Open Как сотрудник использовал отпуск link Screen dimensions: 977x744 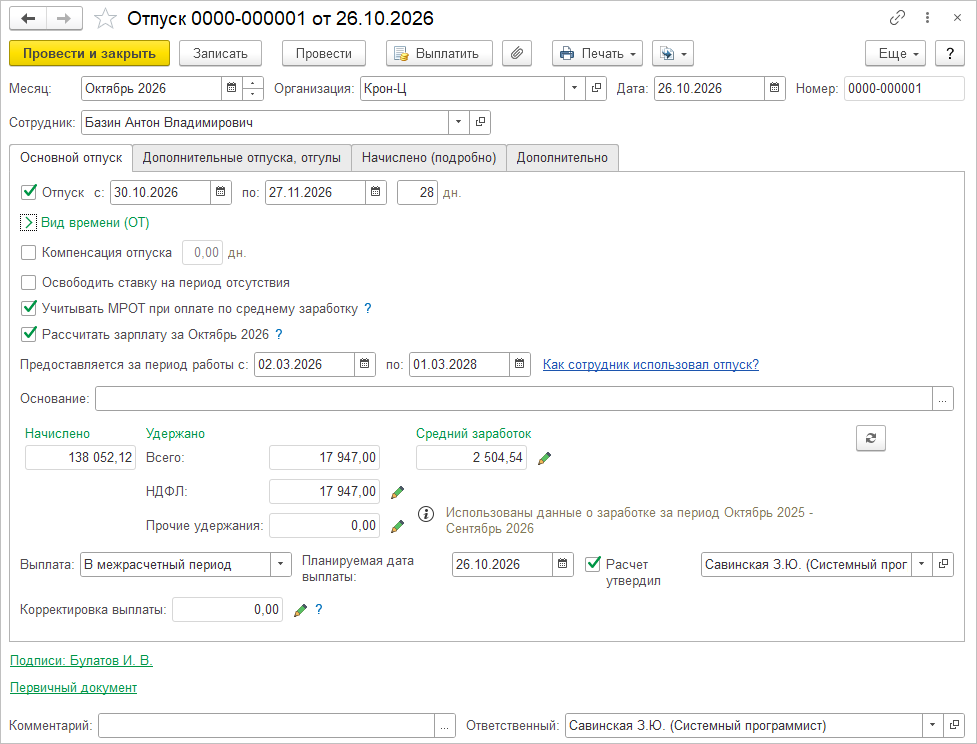point(651,365)
